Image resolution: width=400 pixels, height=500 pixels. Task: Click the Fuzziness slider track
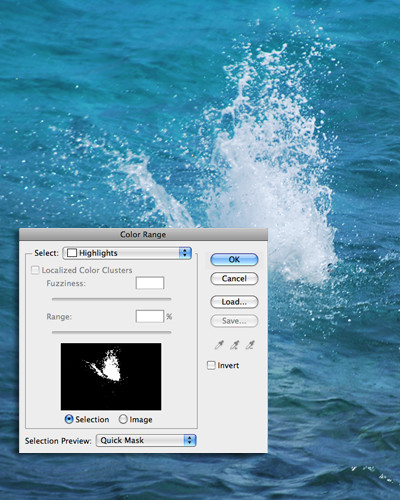click(111, 299)
